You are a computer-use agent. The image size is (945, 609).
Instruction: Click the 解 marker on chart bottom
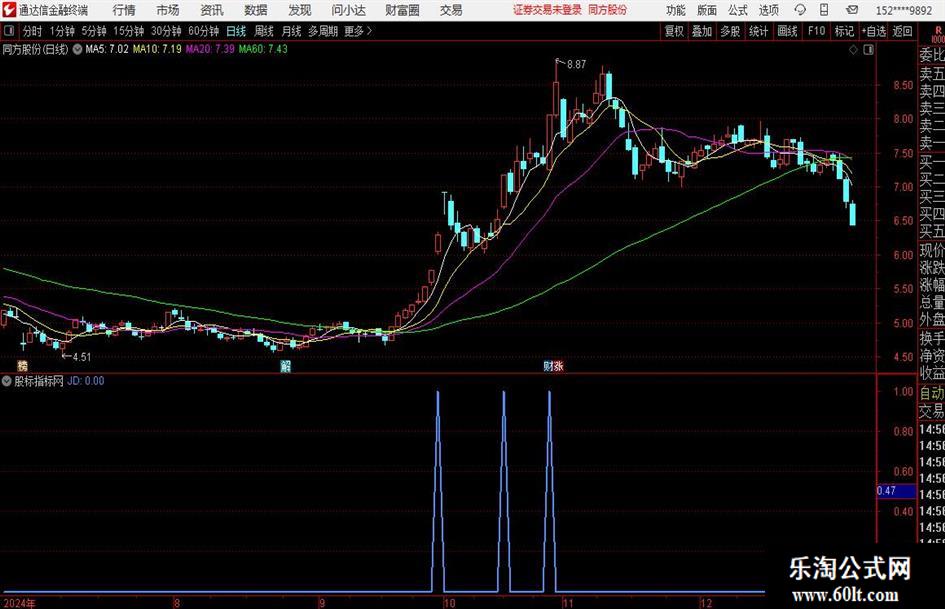pos(286,366)
